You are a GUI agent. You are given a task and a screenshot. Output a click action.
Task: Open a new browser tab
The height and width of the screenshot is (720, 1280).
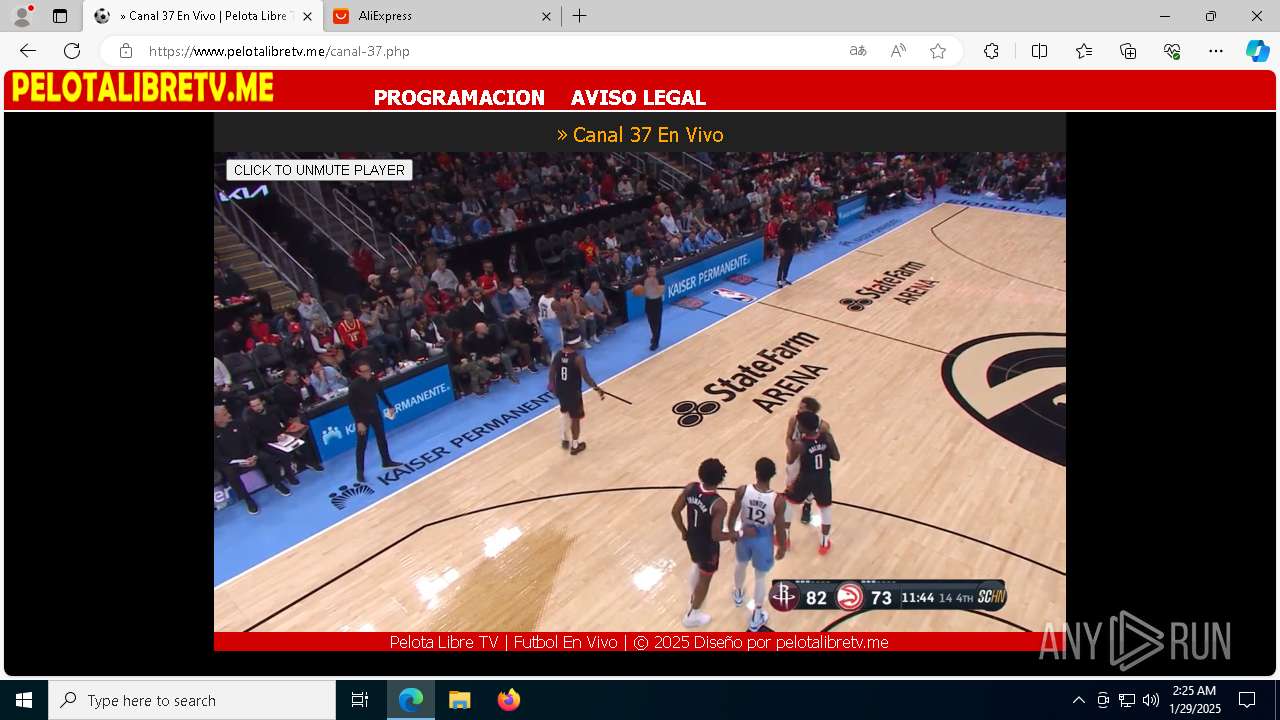coord(580,16)
